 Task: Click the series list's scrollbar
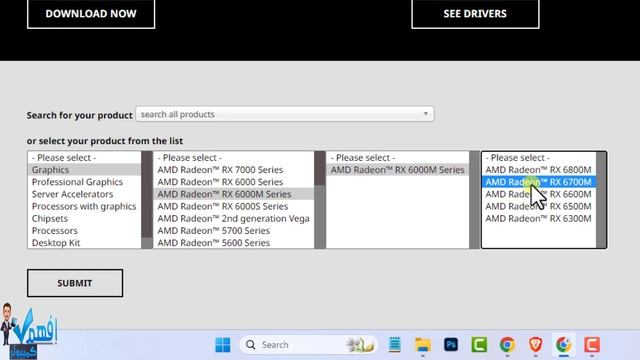pyautogui.click(x=320, y=200)
